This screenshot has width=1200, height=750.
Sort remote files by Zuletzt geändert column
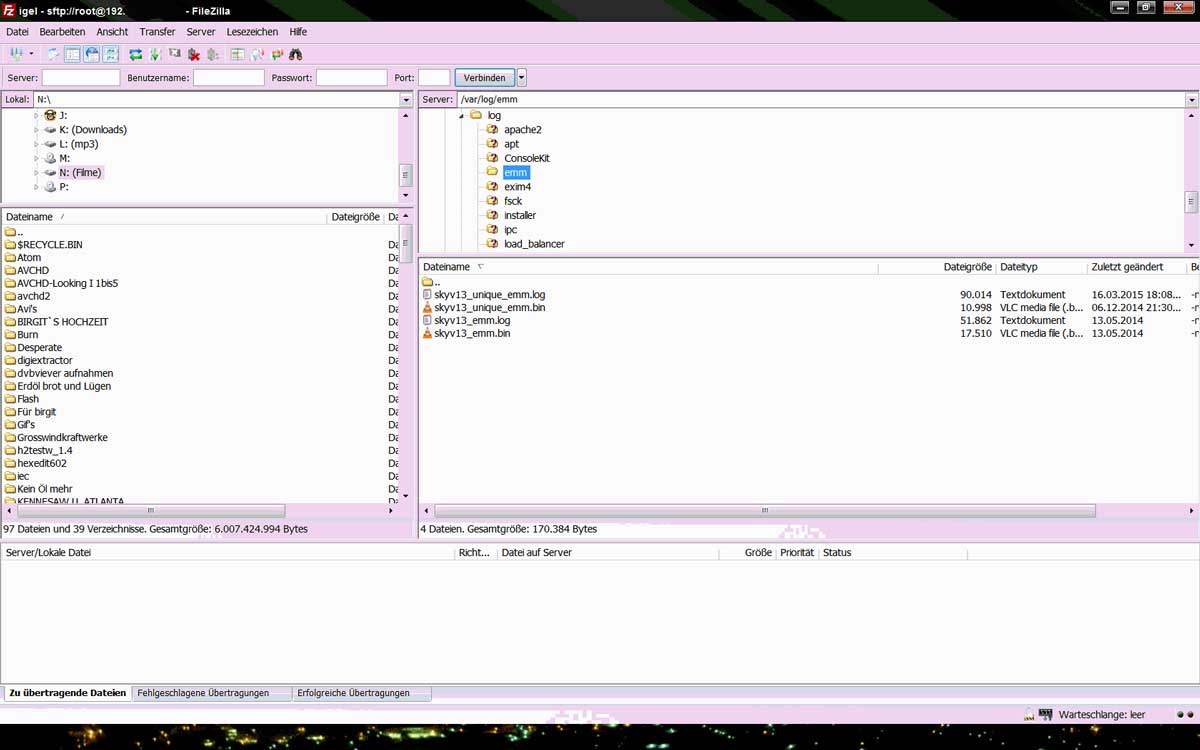tap(1127, 267)
